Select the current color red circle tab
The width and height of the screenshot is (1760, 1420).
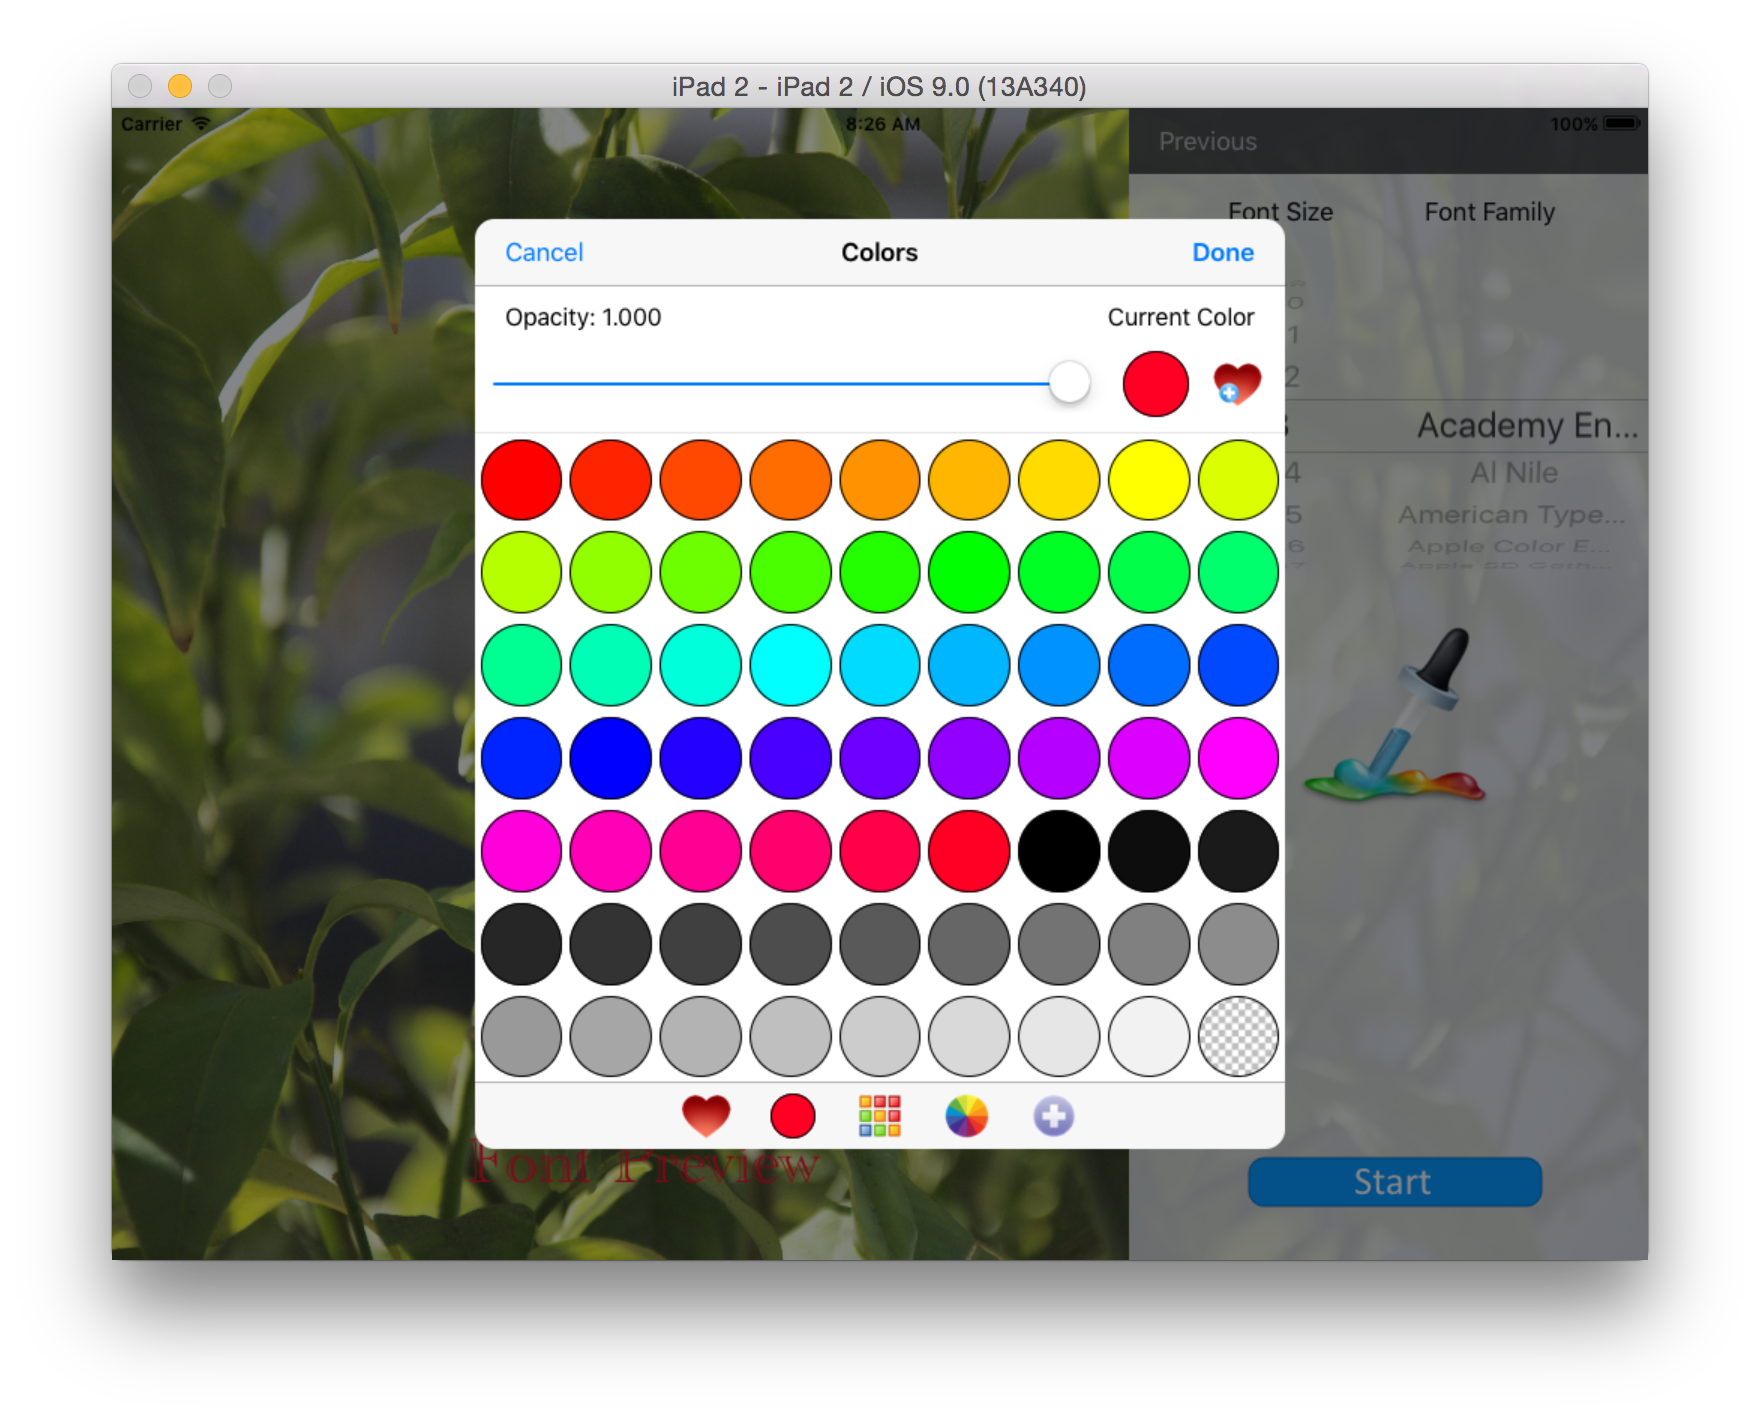coord(793,1116)
